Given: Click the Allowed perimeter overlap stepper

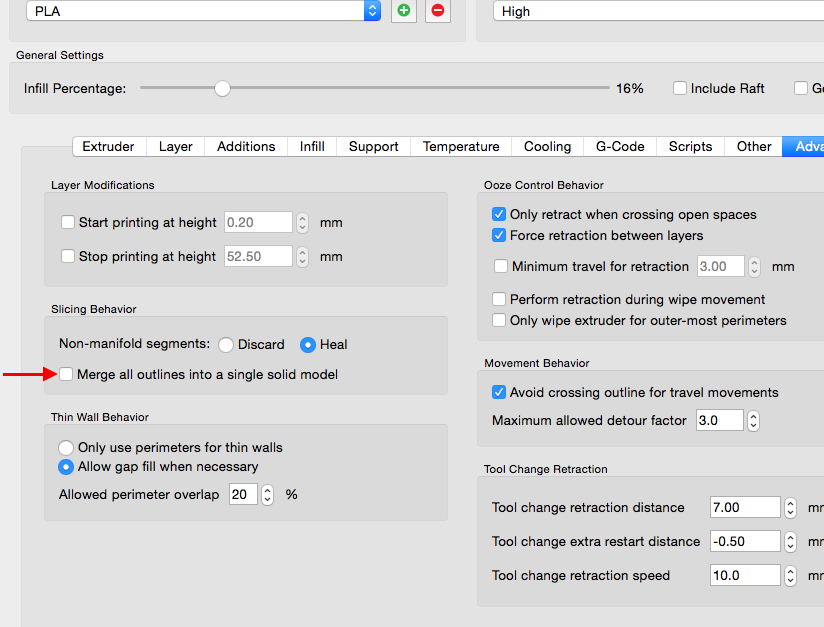Looking at the screenshot, I should click(x=267, y=494).
